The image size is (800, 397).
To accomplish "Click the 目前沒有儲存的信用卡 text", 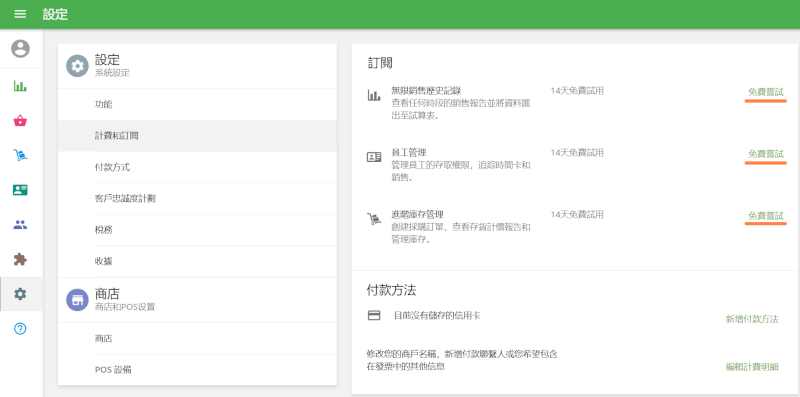I will tap(437, 315).
